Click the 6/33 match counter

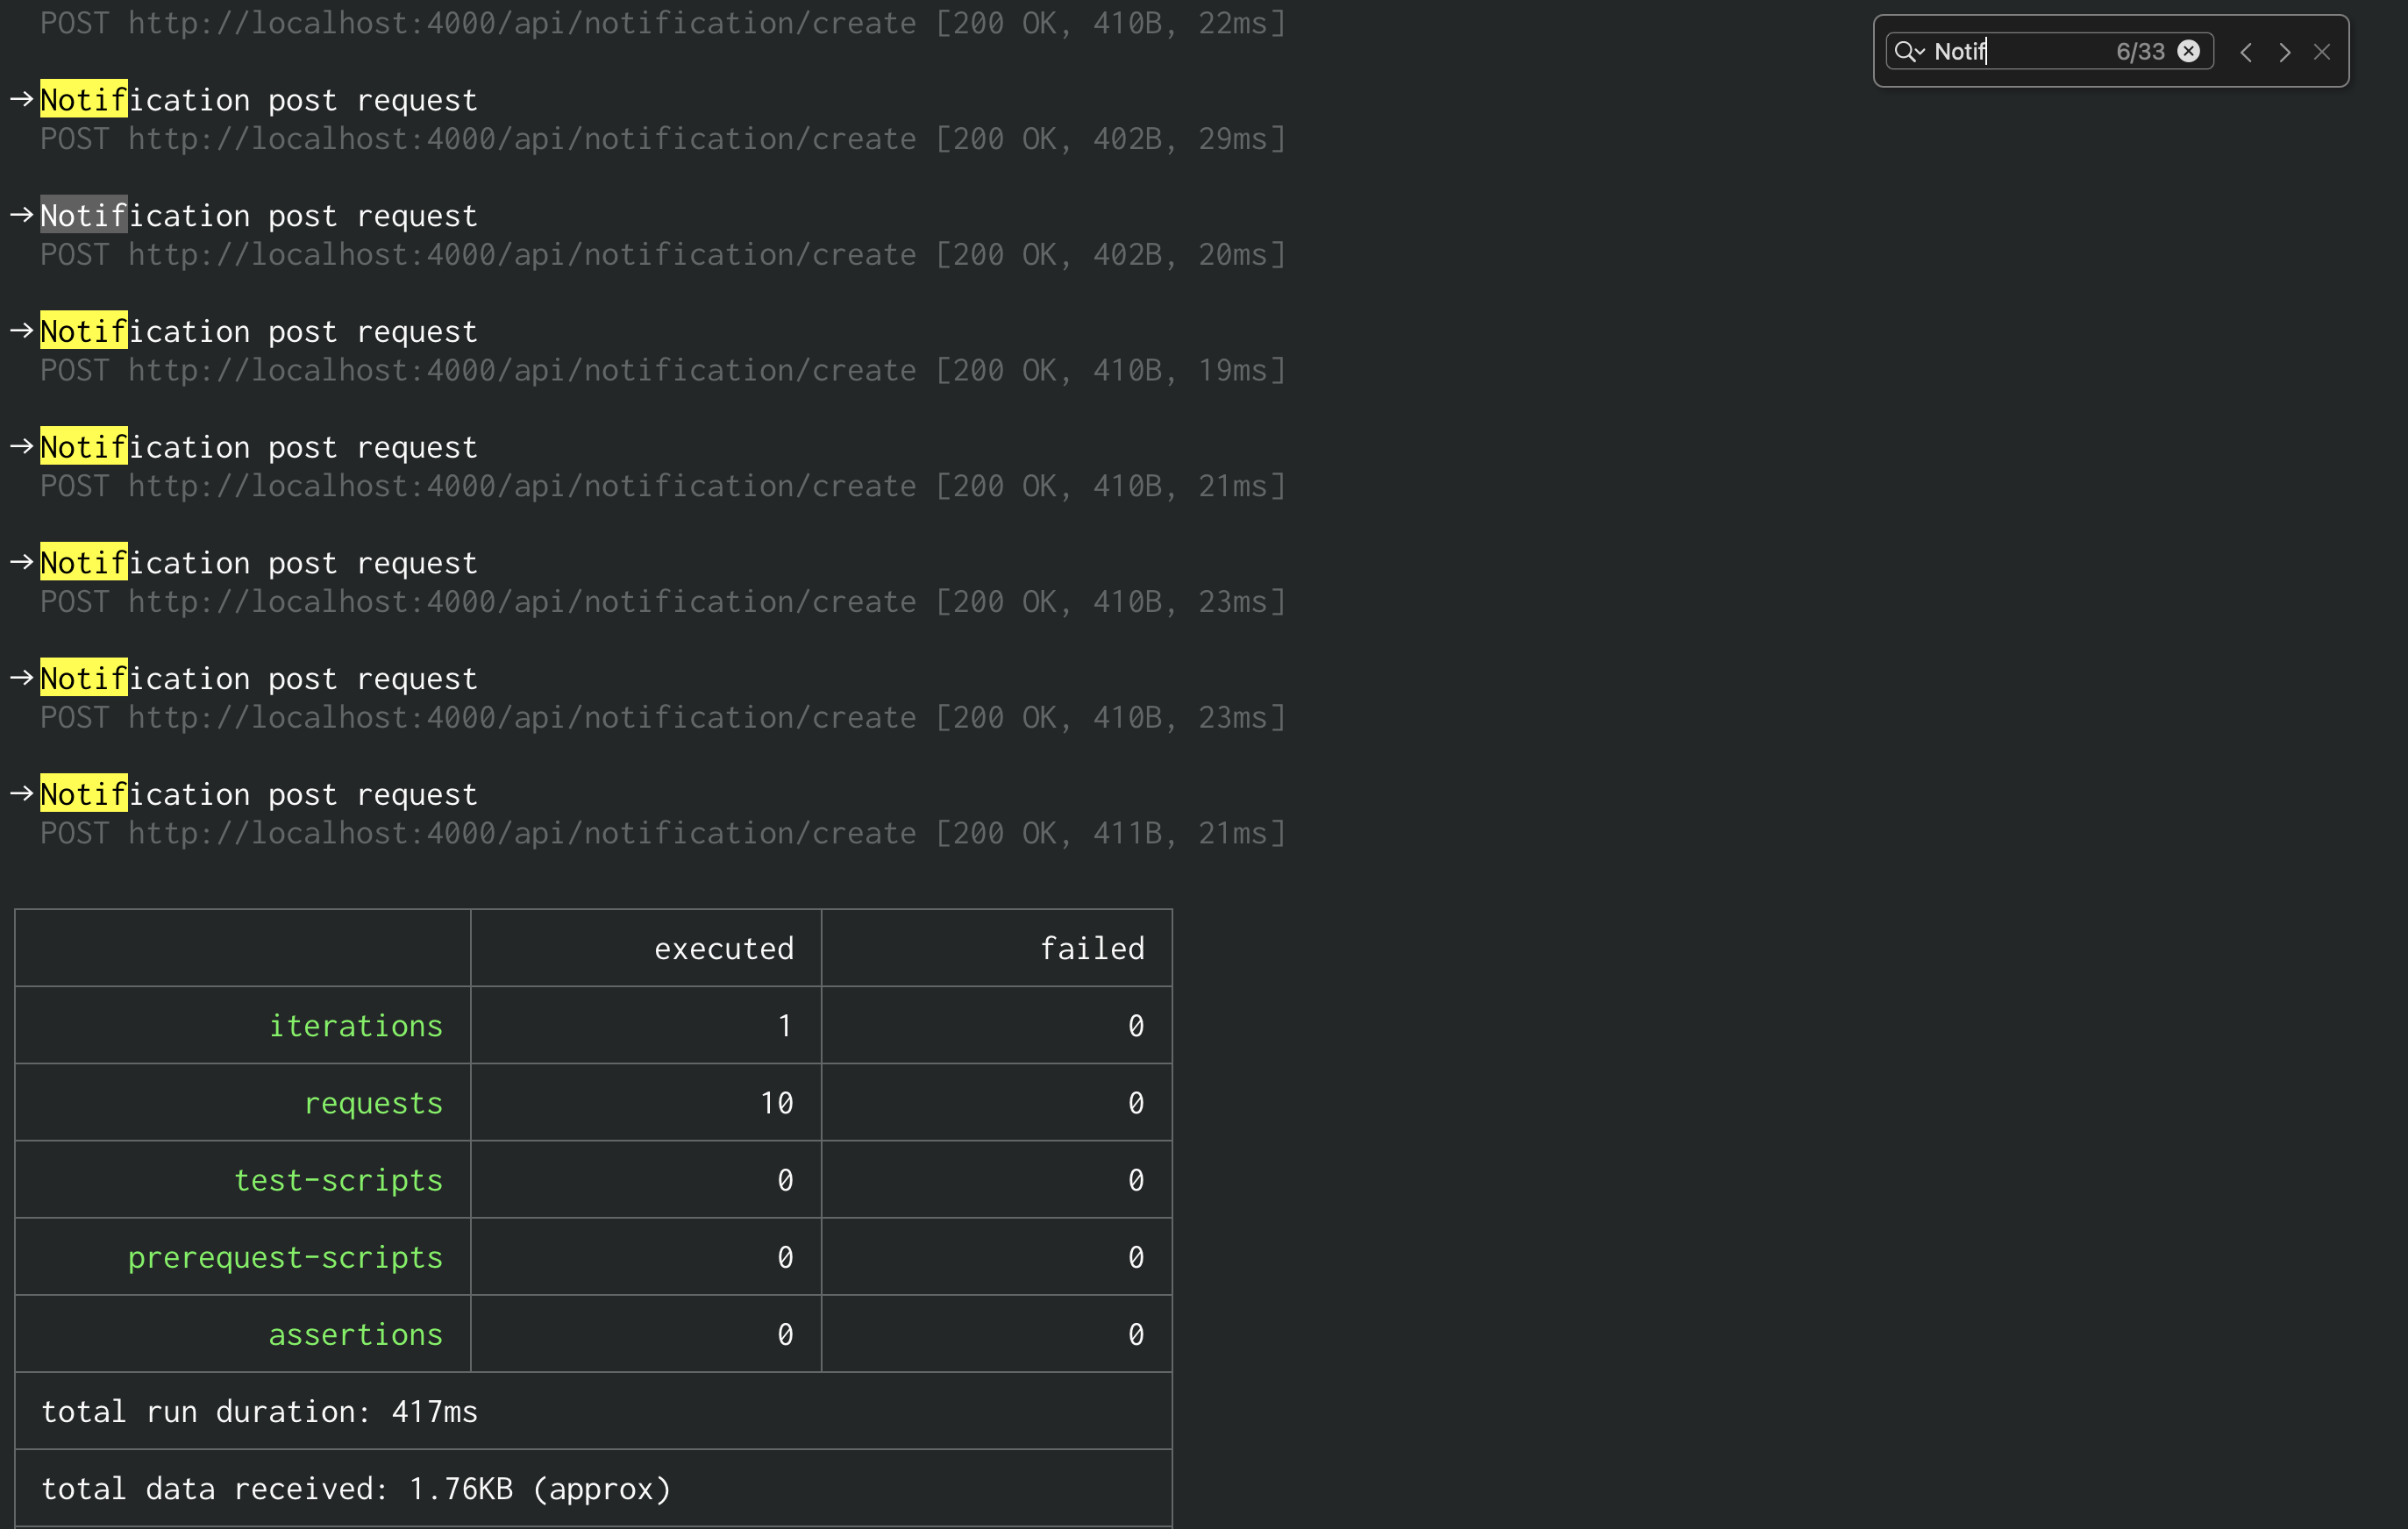pos(2140,51)
